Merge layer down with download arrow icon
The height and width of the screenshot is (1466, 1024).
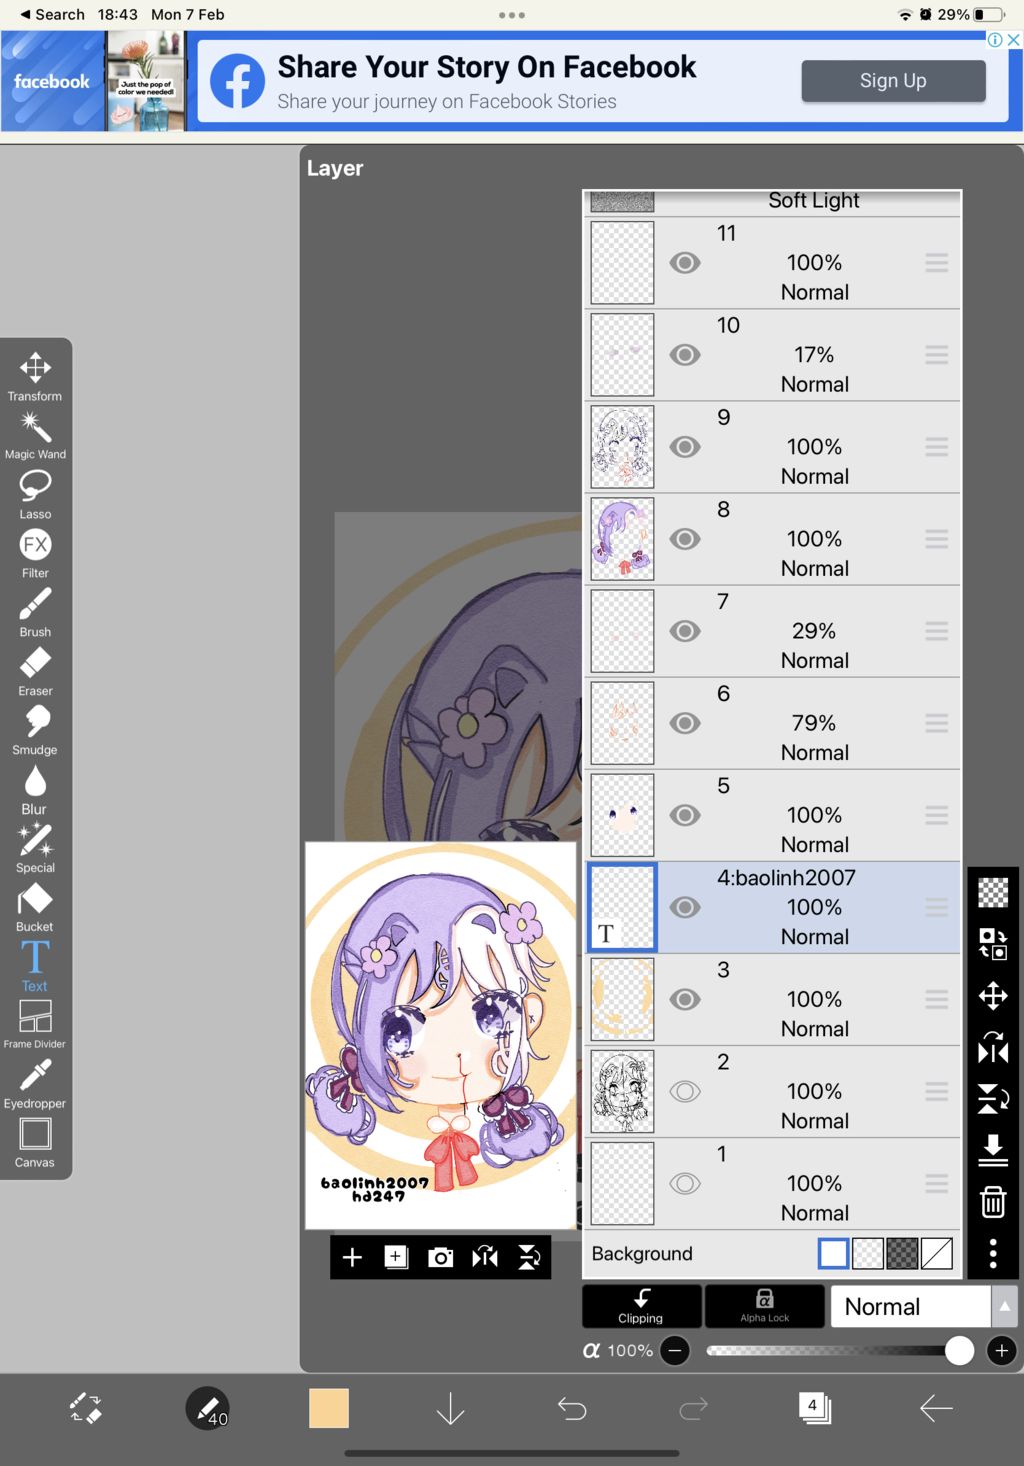click(993, 1149)
